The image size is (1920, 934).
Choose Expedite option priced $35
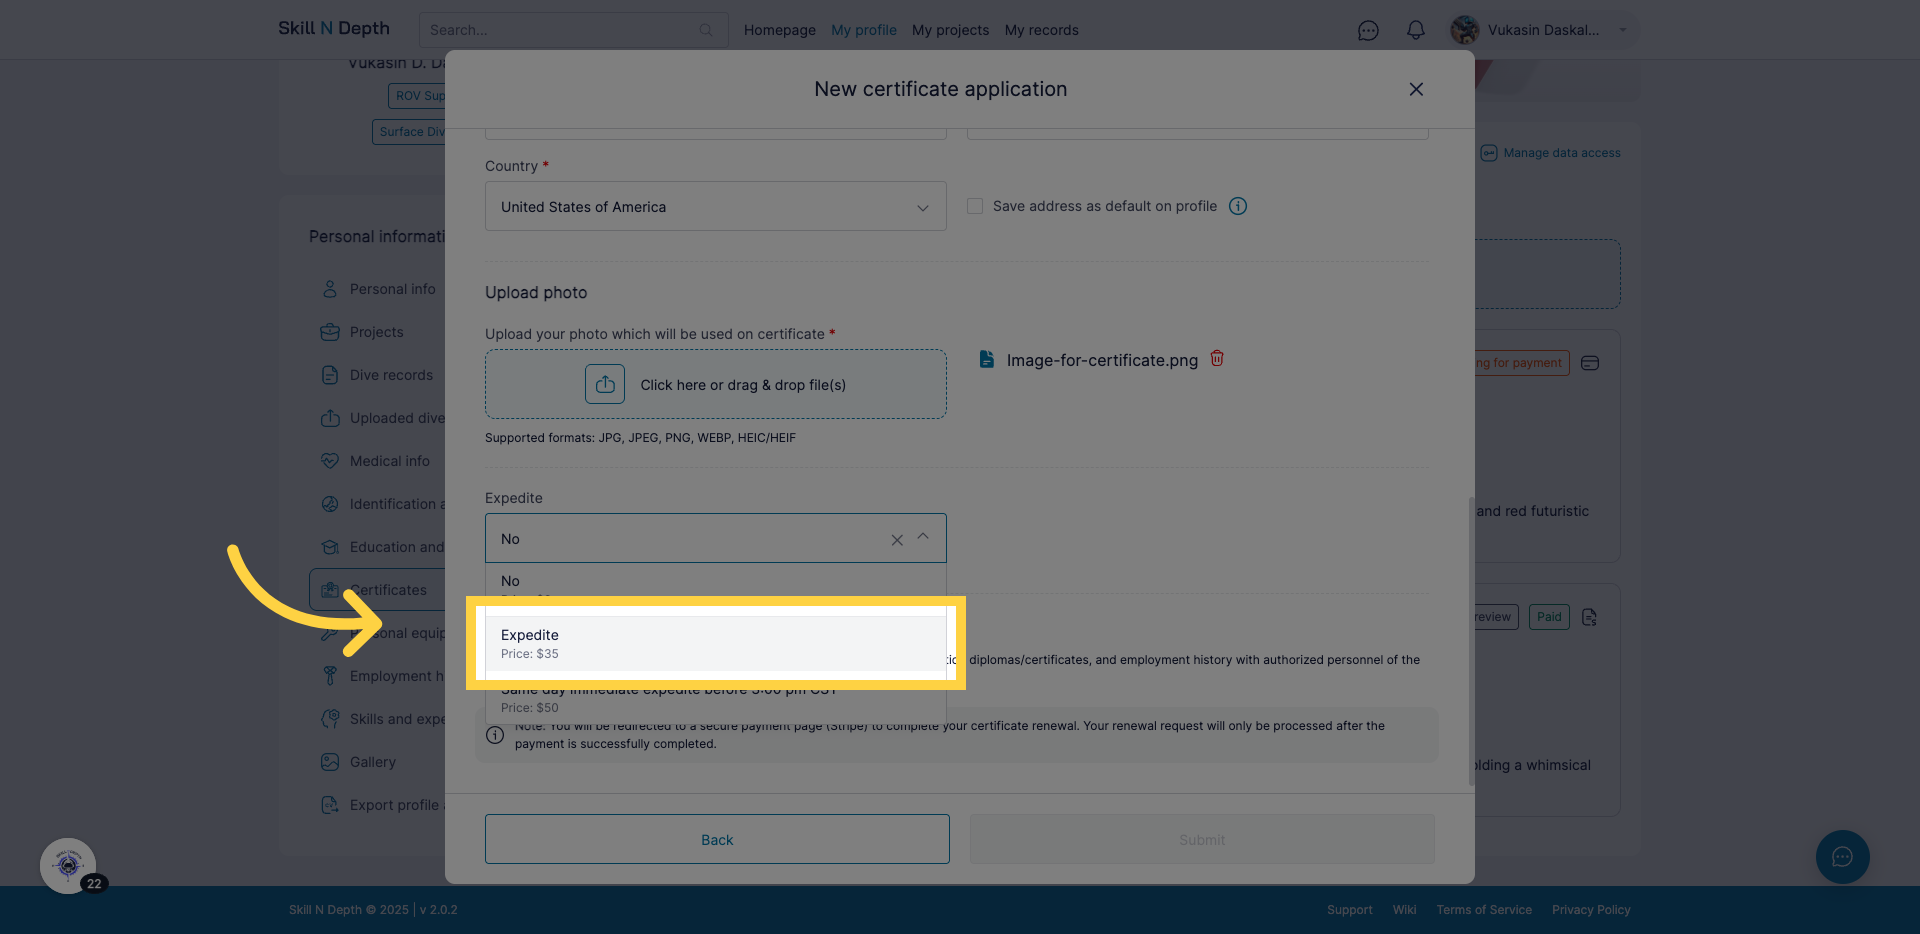pyautogui.click(x=715, y=643)
